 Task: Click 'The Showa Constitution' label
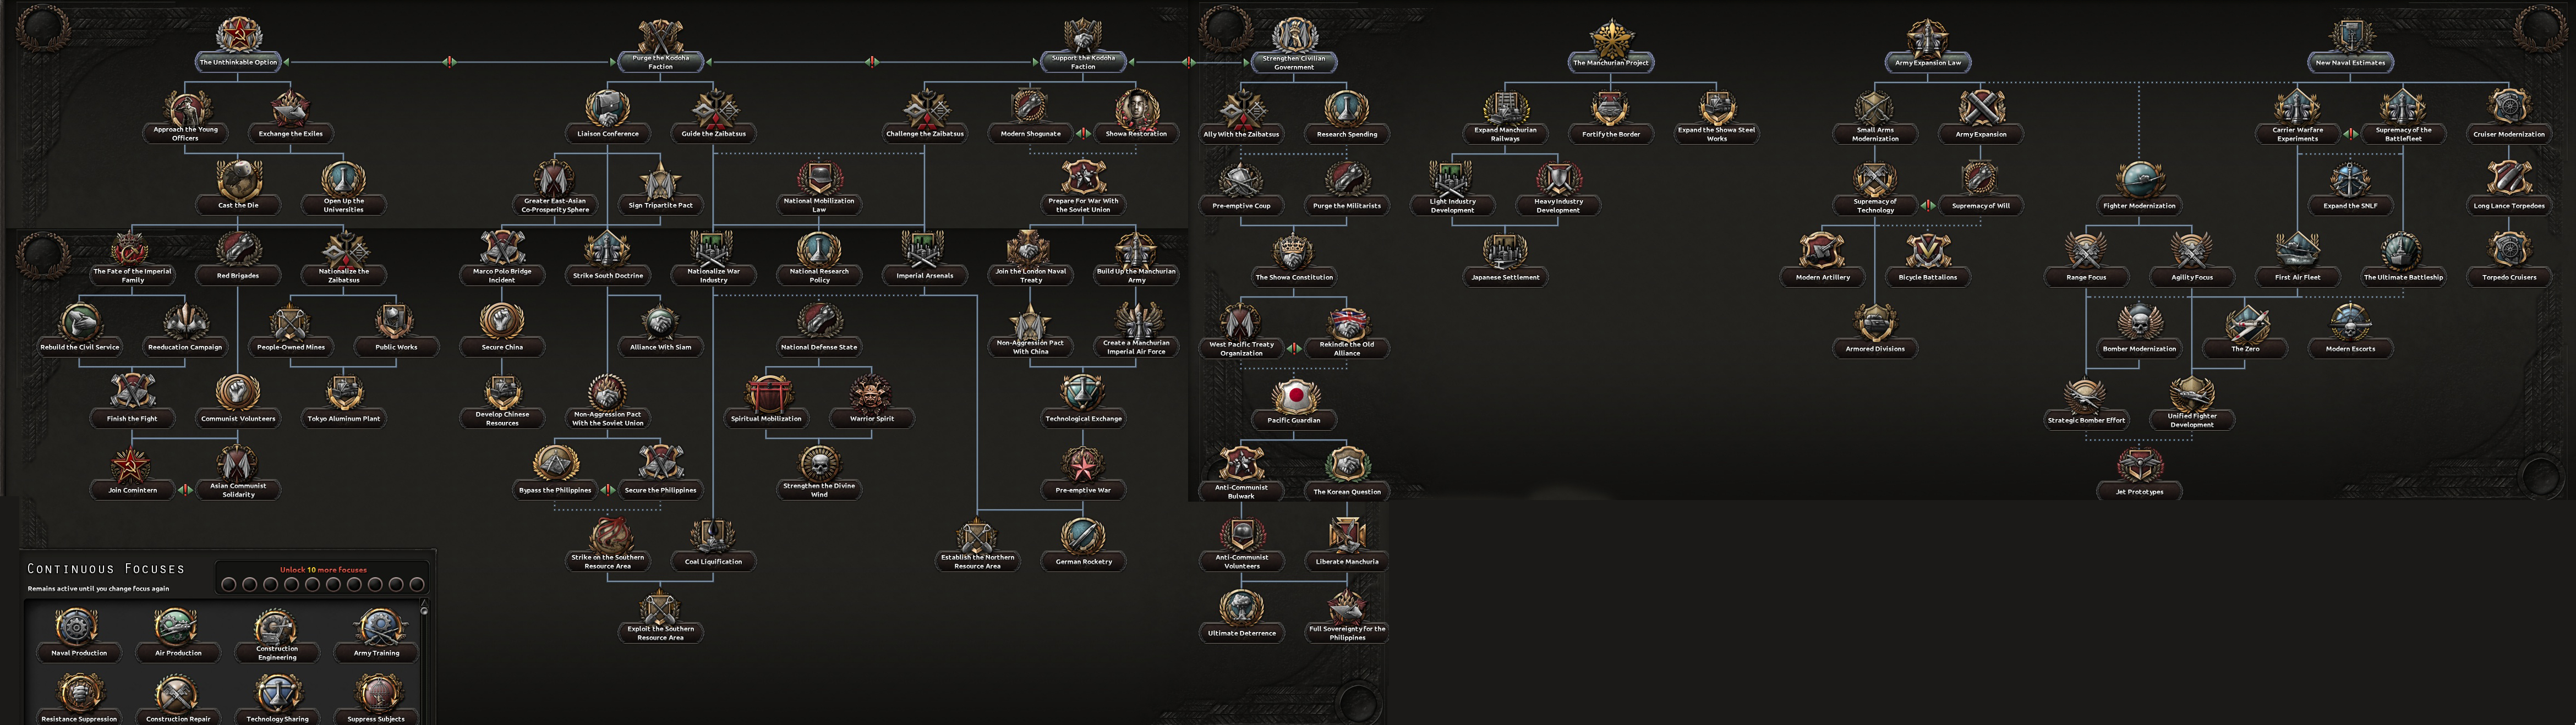coord(1294,277)
